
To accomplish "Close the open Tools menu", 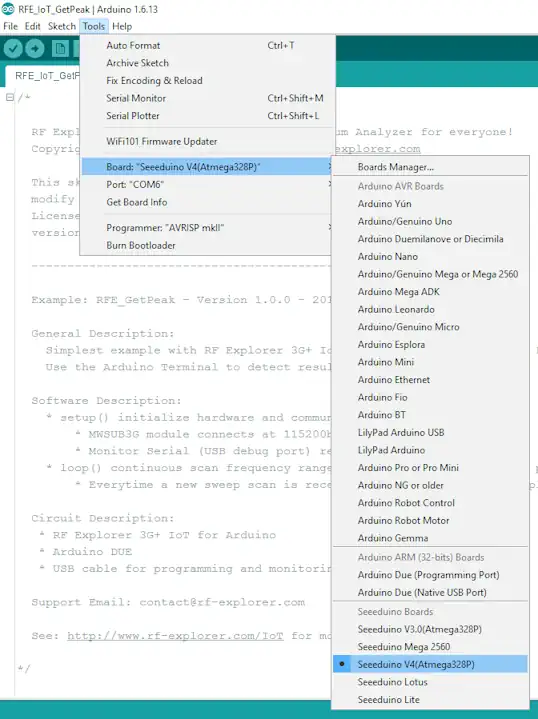I will point(94,26).
